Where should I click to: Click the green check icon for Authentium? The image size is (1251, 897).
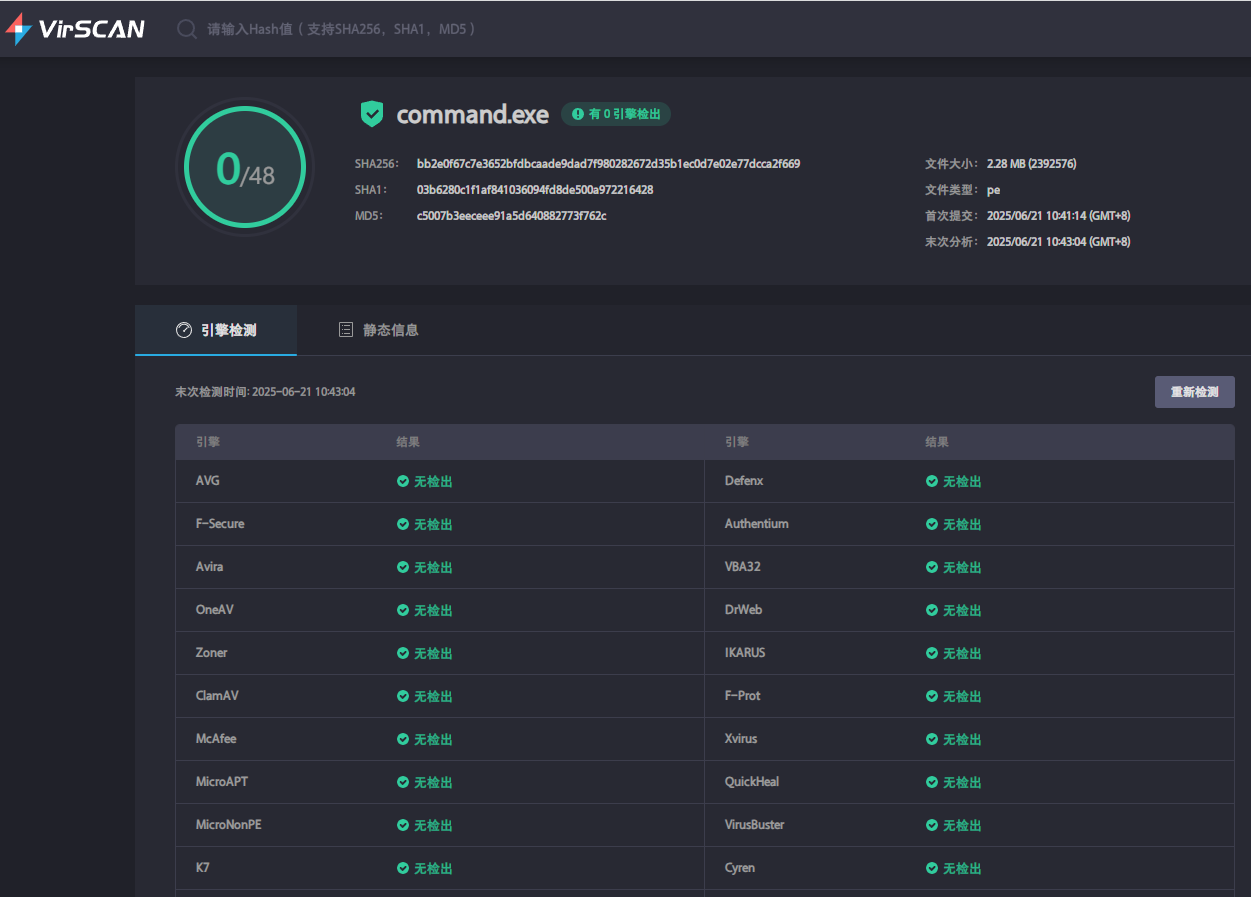932,524
